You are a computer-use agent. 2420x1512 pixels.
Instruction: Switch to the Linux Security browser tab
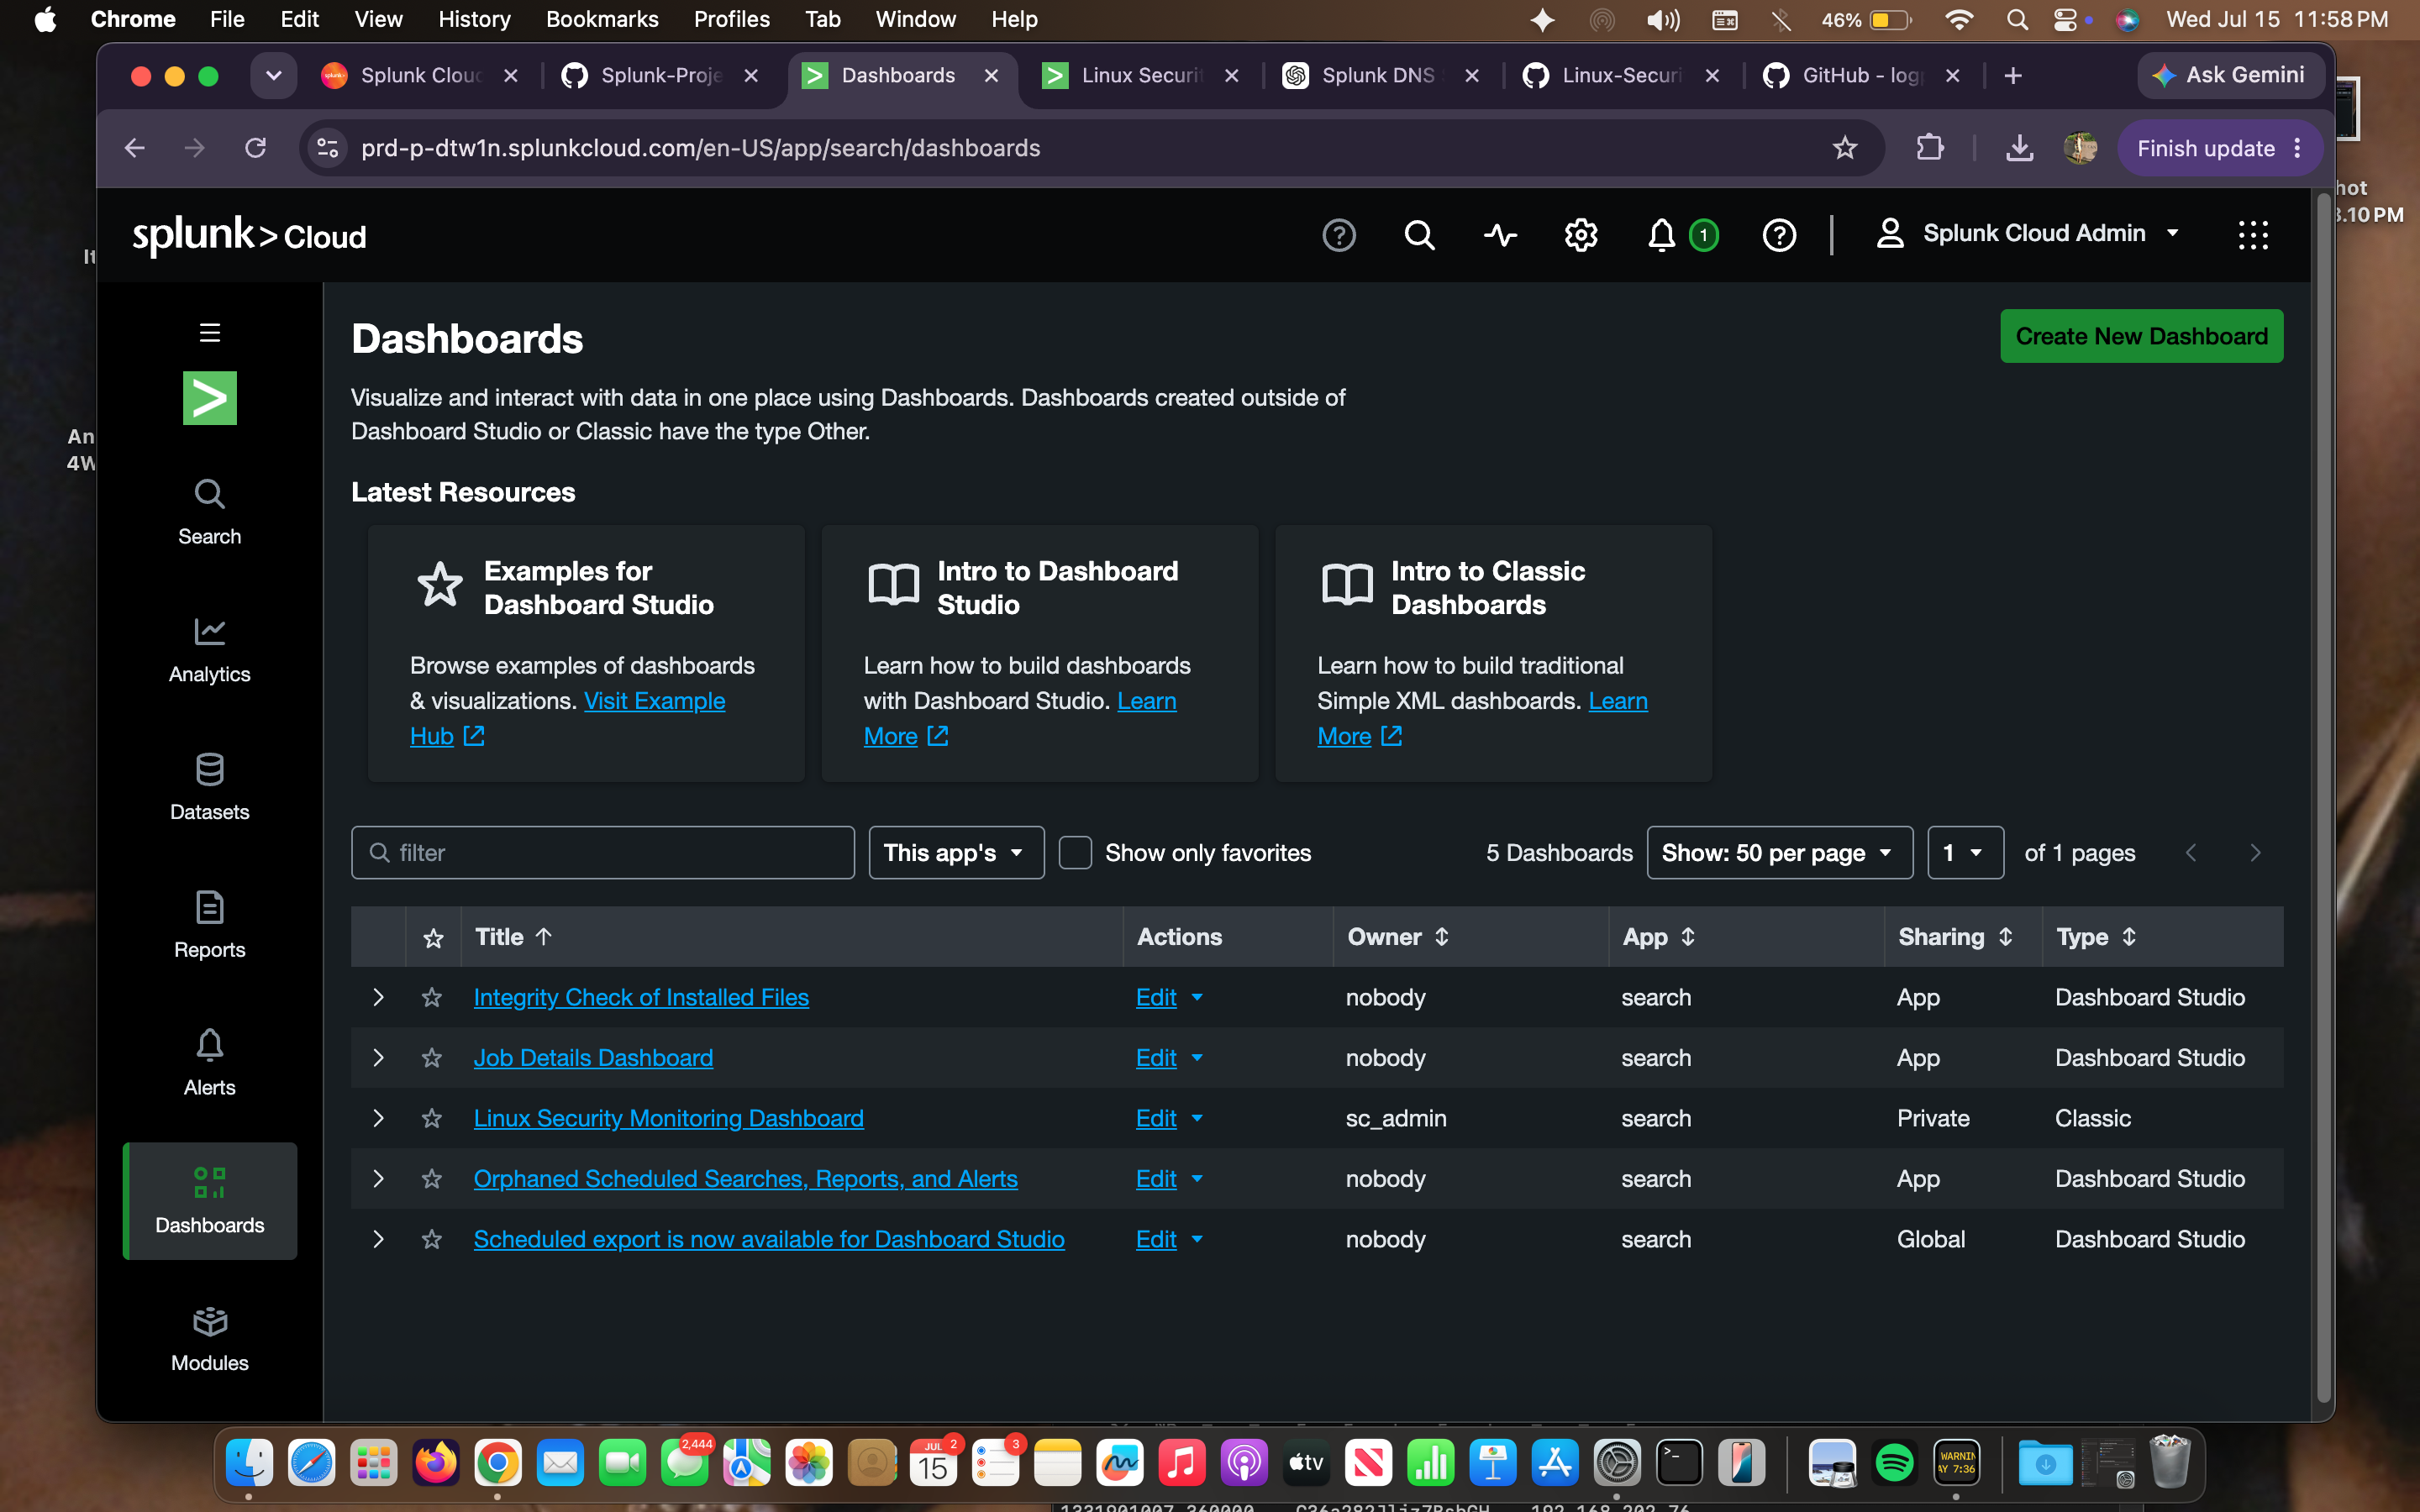coord(1140,76)
